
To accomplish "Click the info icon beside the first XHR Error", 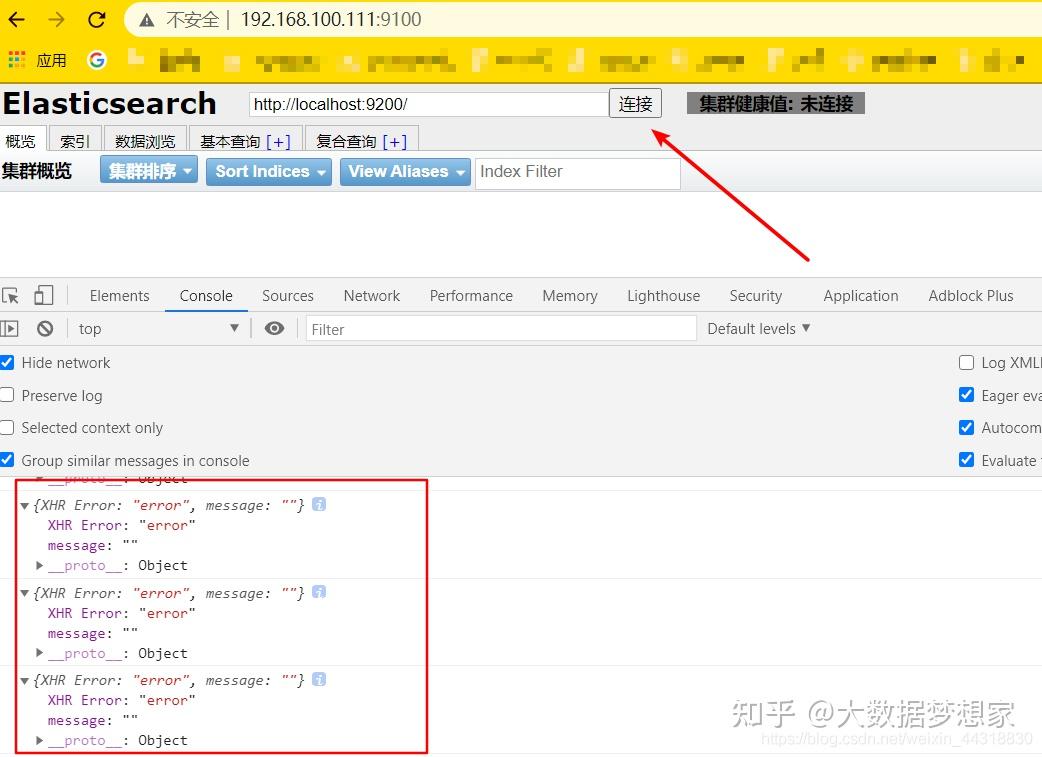I will (x=319, y=505).
